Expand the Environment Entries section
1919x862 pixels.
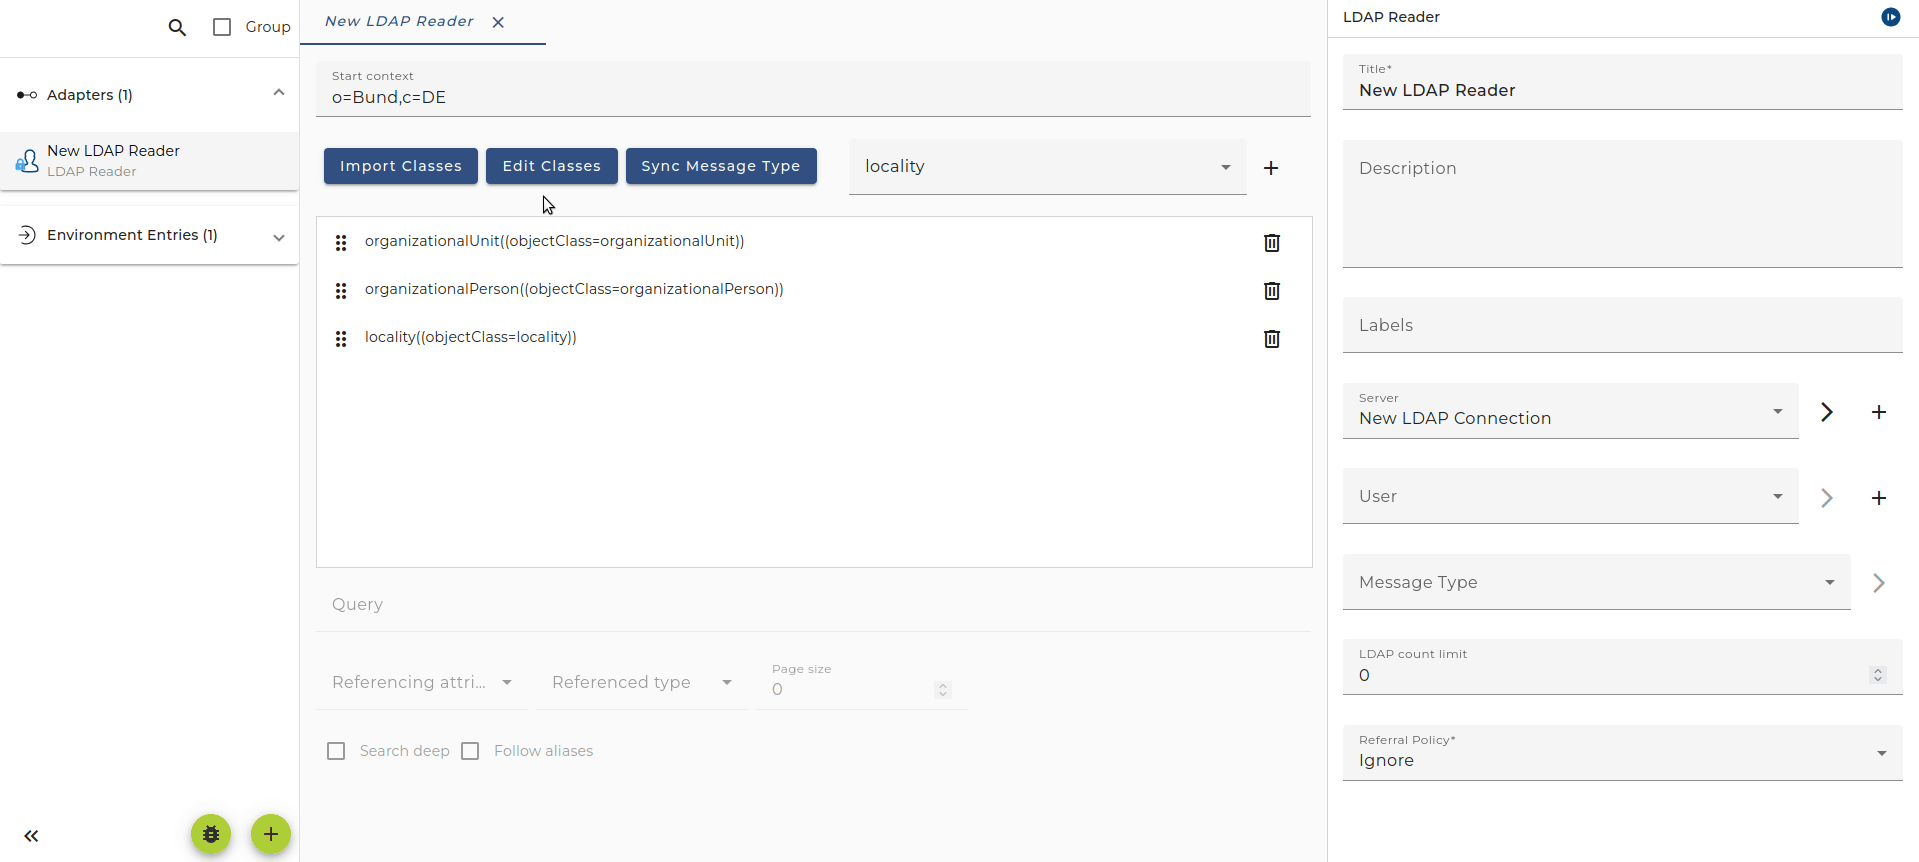click(279, 237)
